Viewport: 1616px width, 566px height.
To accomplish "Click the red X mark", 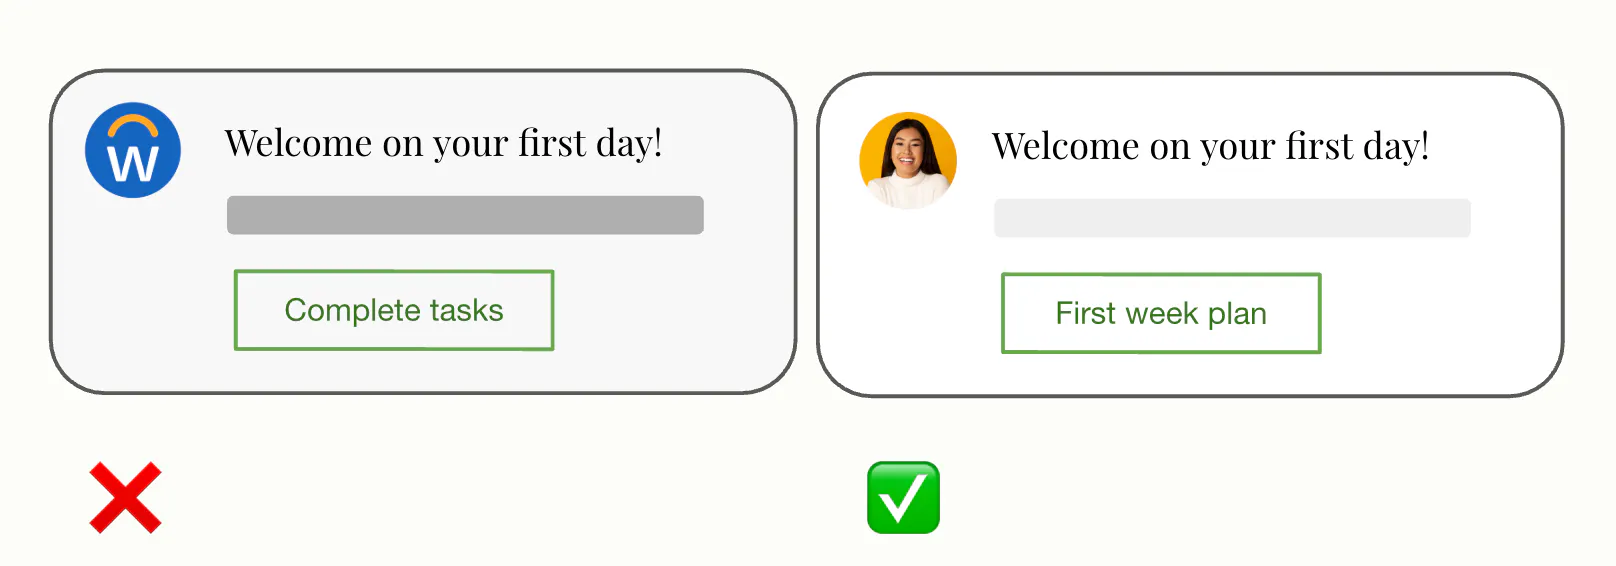I will (125, 497).
